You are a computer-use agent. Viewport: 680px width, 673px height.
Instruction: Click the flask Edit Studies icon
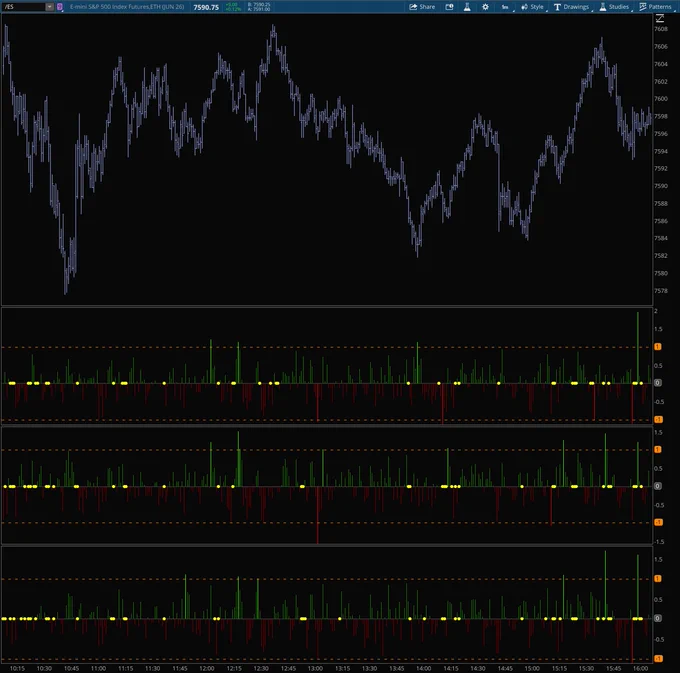pyautogui.click(x=467, y=7)
